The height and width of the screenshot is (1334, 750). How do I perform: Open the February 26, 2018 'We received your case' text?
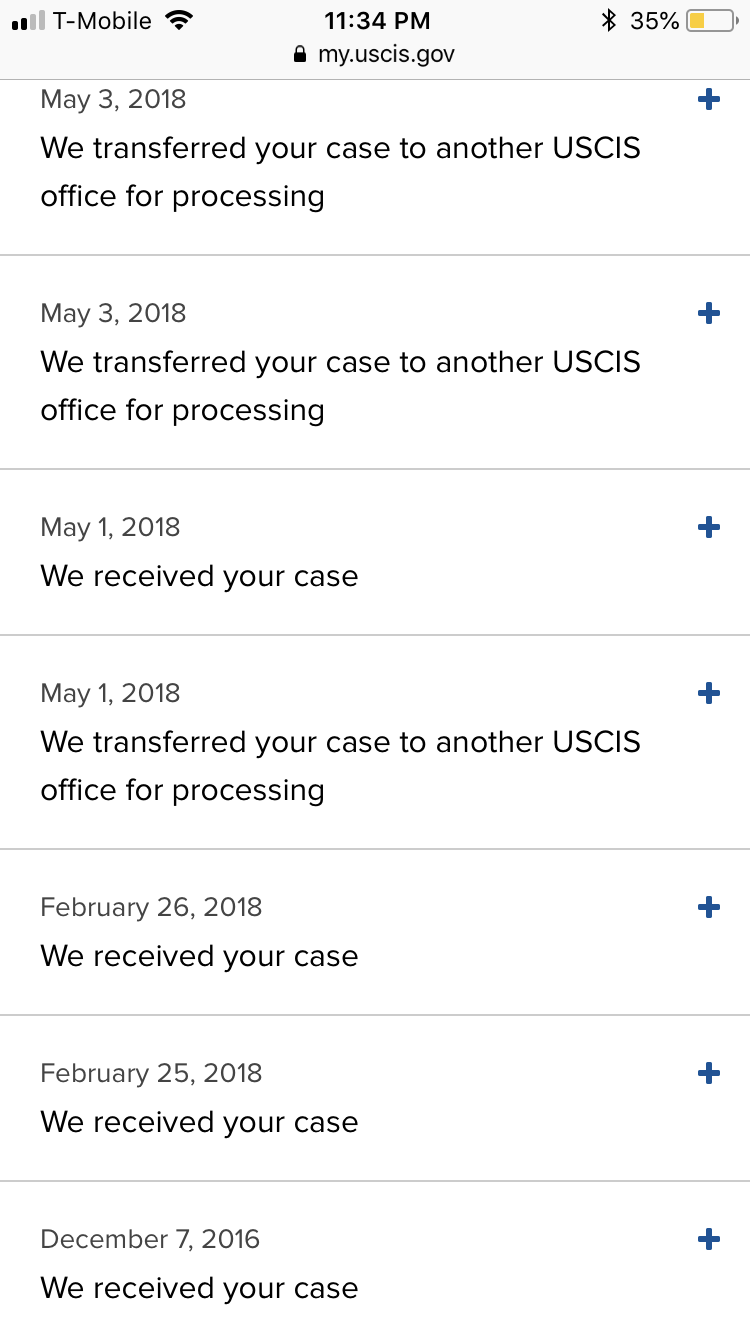point(199,956)
